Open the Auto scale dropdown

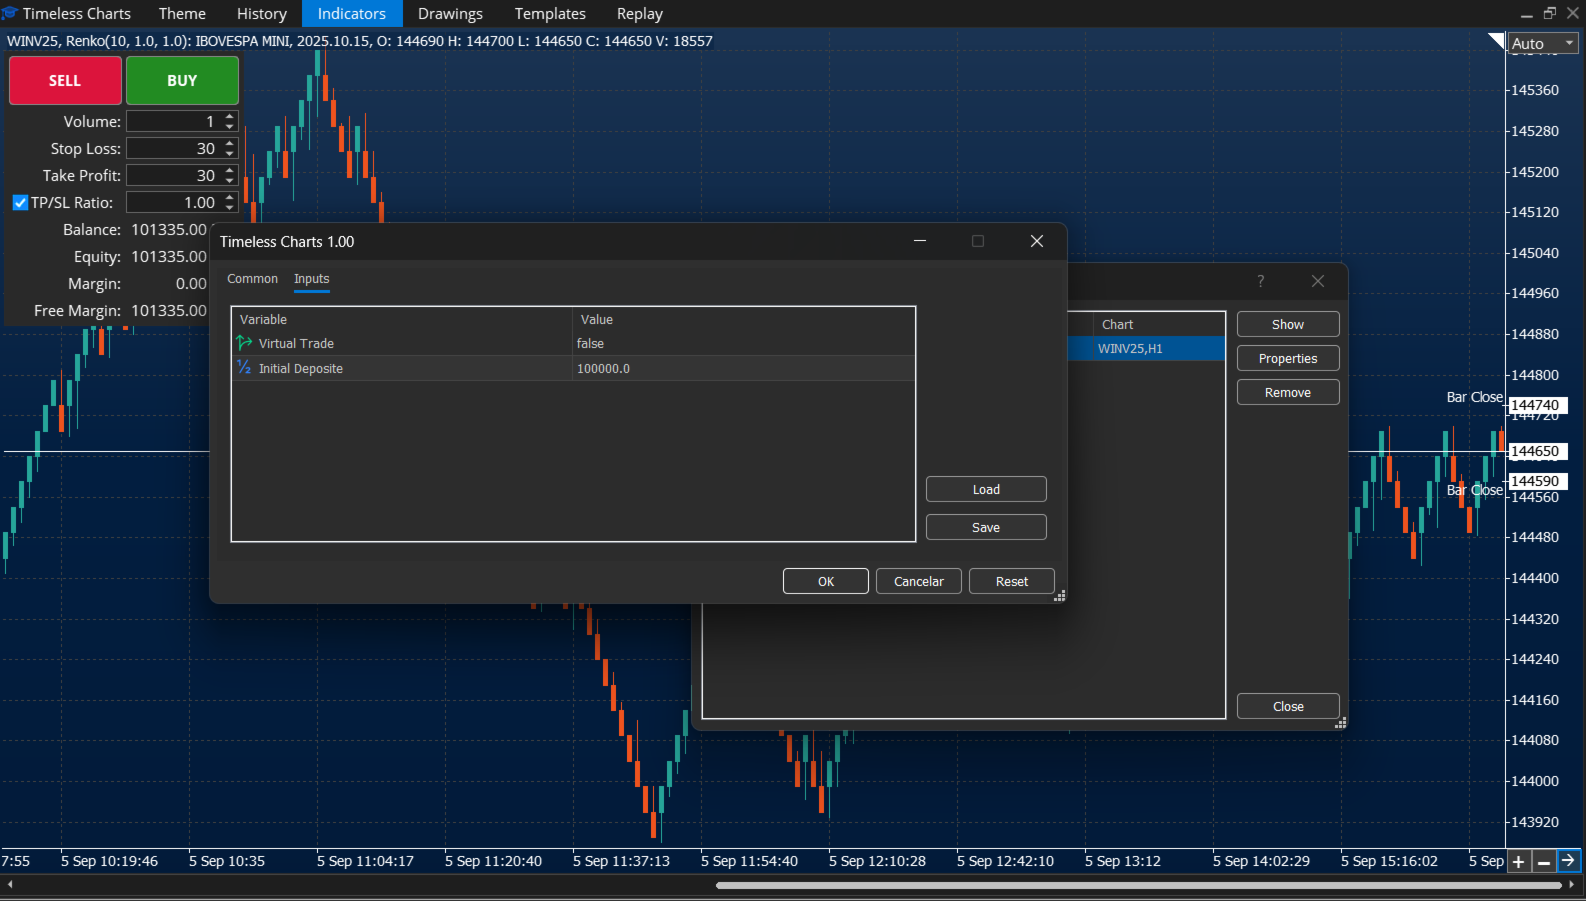click(x=1543, y=43)
